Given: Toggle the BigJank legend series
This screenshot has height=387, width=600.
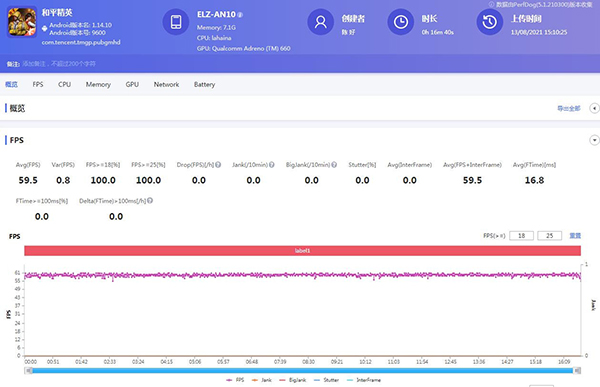Looking at the screenshot, I should [292, 380].
